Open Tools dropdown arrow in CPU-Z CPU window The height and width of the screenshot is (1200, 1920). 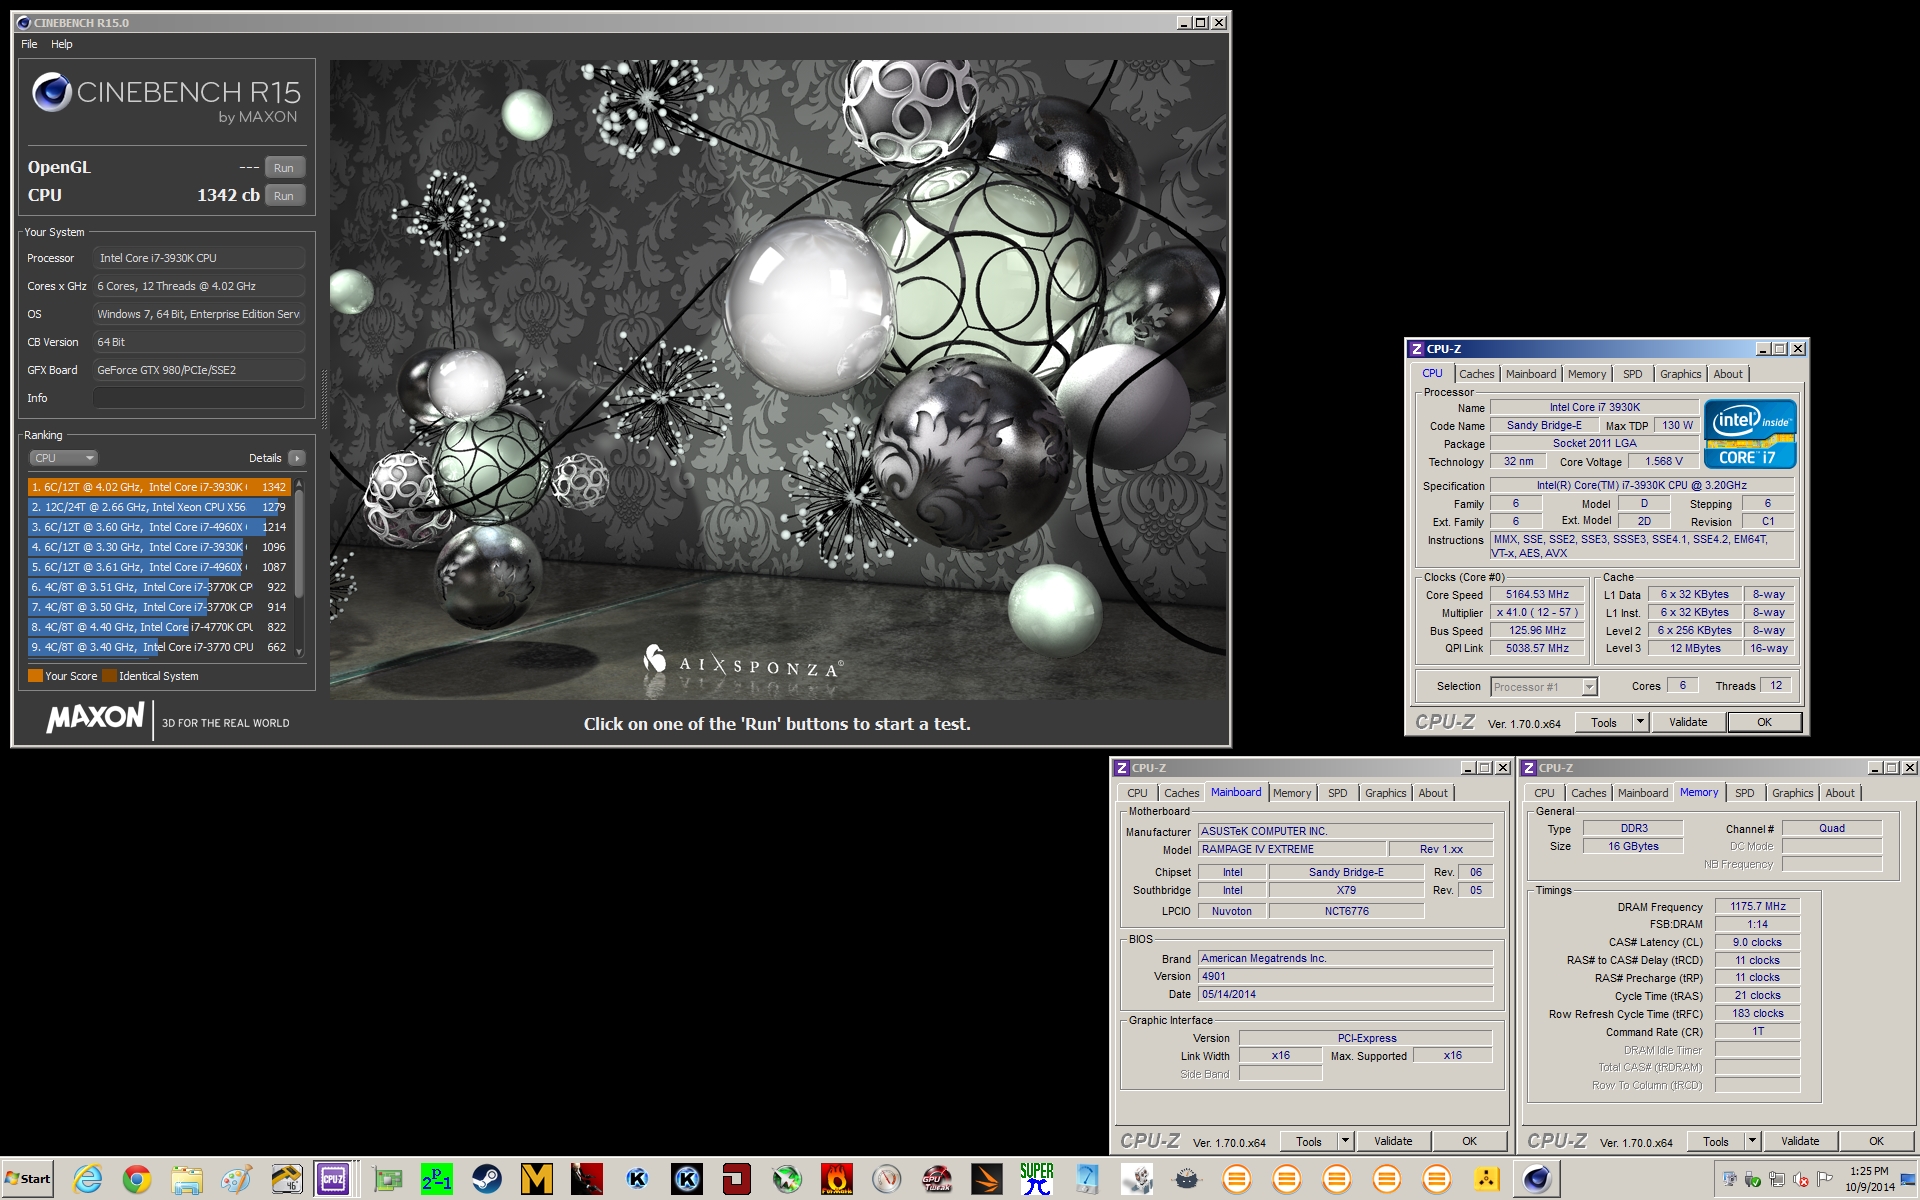pyautogui.click(x=1640, y=722)
